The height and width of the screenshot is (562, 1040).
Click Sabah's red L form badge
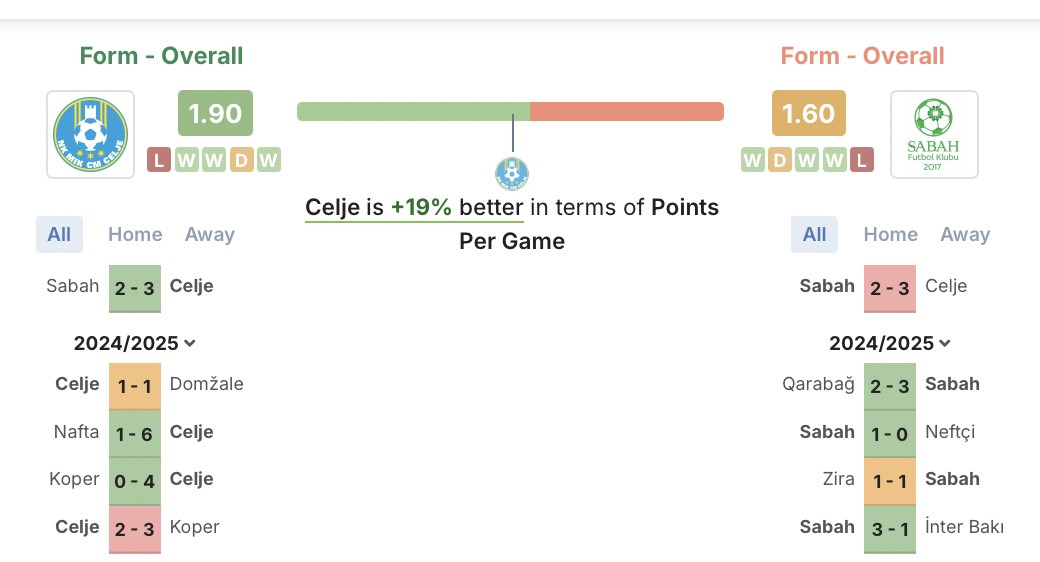[x=862, y=160]
